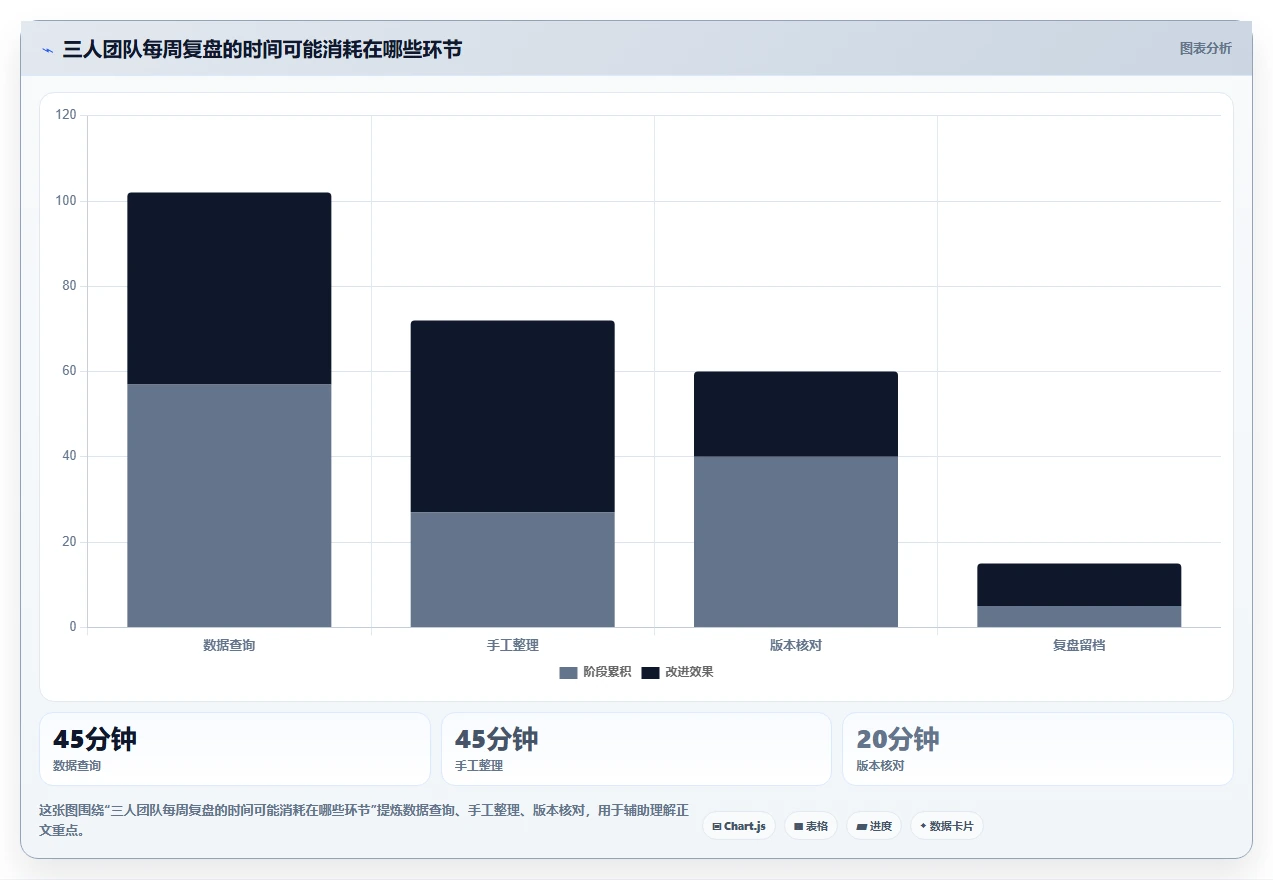The image size is (1273, 880).
Task: Click the 改进效果 dark legend swatch
Action: [650, 672]
